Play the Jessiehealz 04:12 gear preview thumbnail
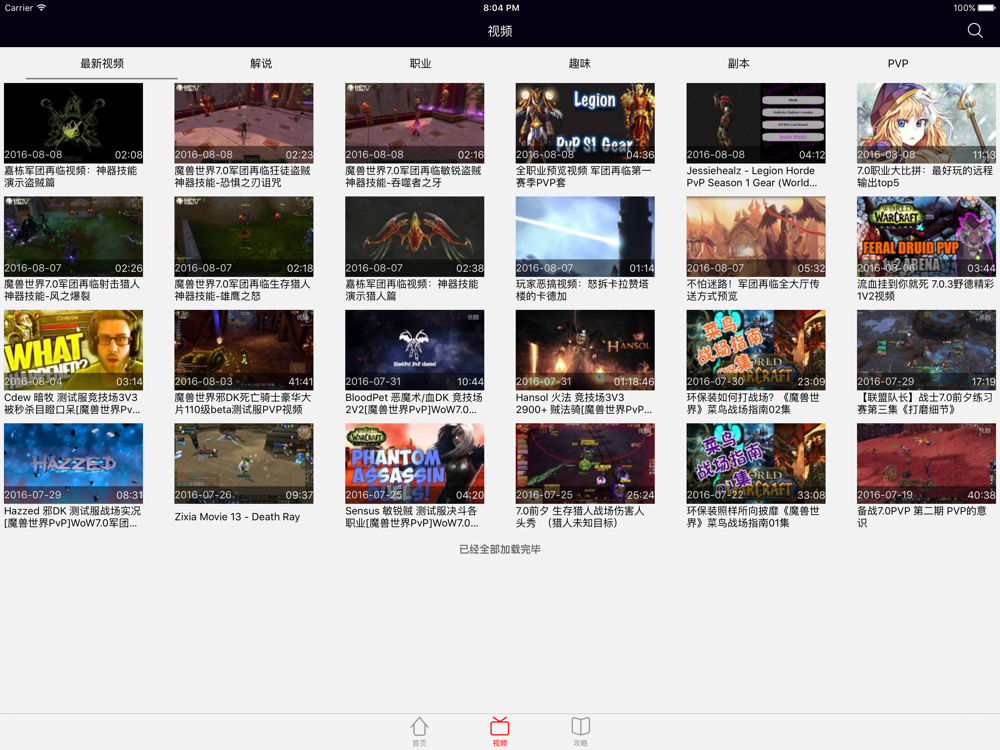 tap(756, 123)
